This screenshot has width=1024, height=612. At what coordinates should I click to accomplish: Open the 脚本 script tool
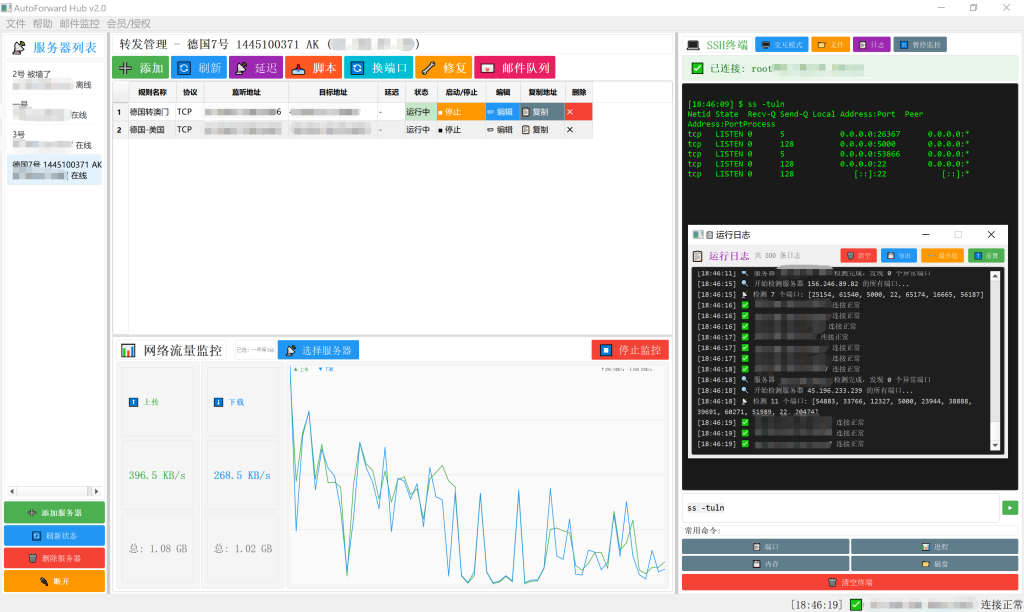tap(313, 68)
